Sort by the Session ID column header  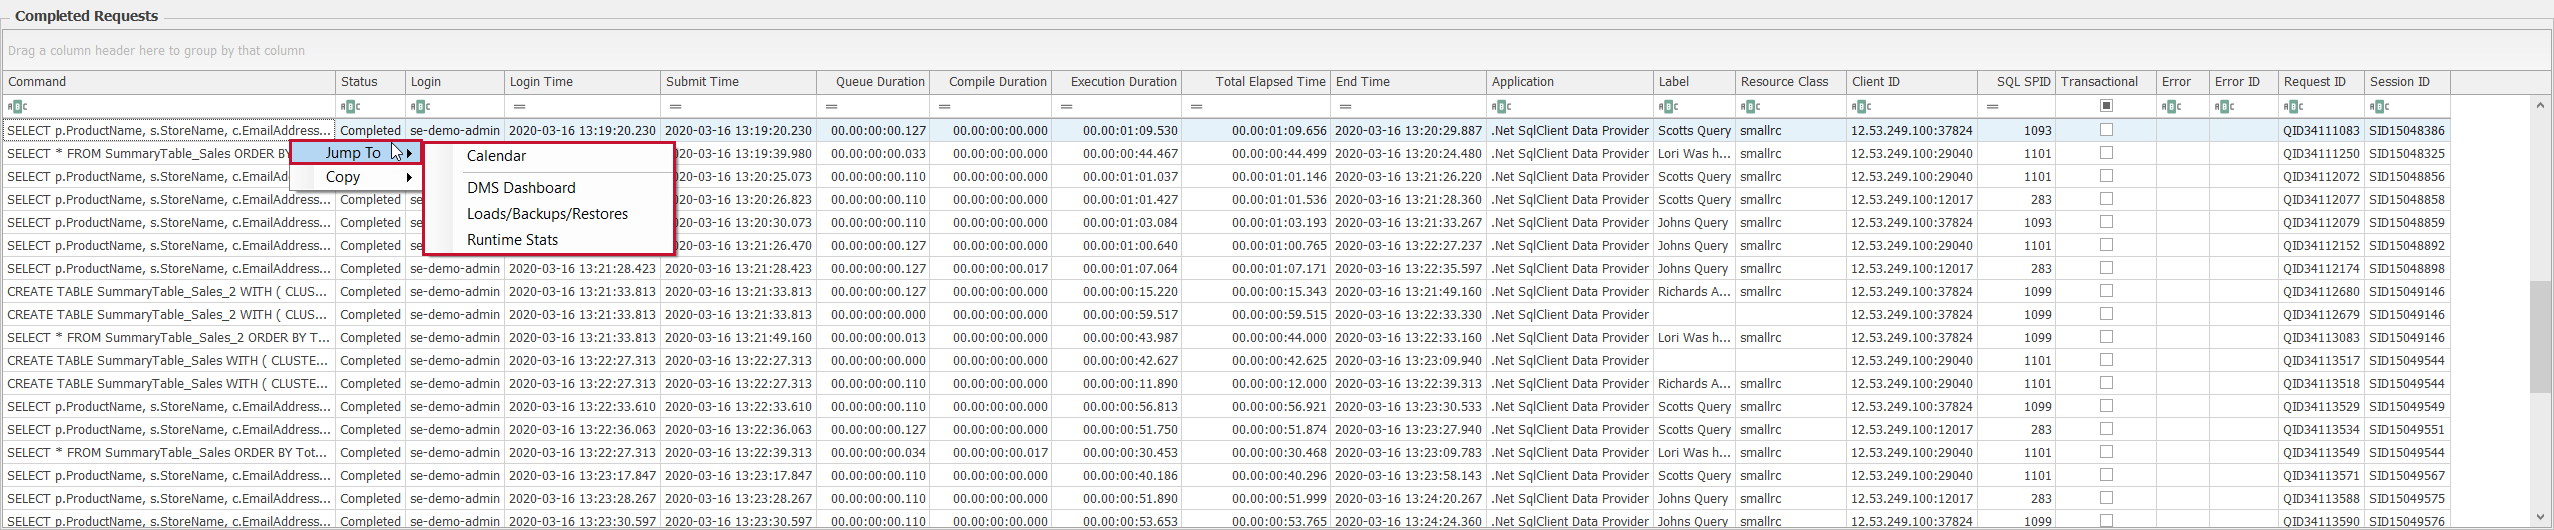(x=2407, y=82)
